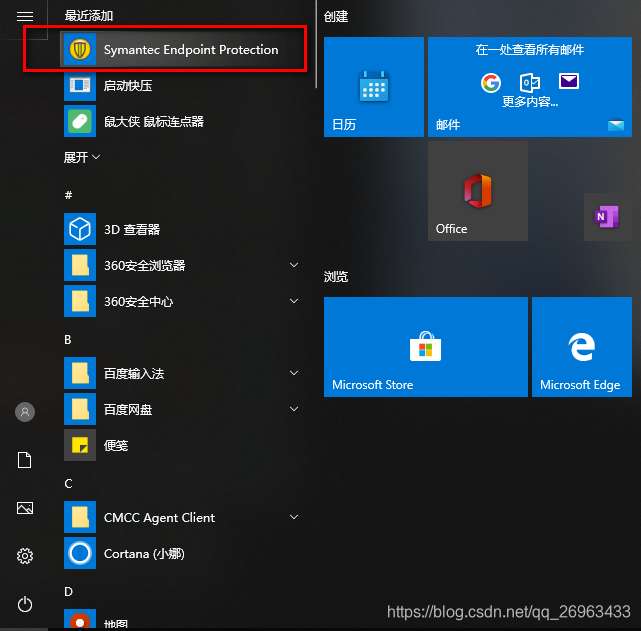This screenshot has width=641, height=631.
Task: Click the 创建 tile group heading
Action: [x=336, y=17]
